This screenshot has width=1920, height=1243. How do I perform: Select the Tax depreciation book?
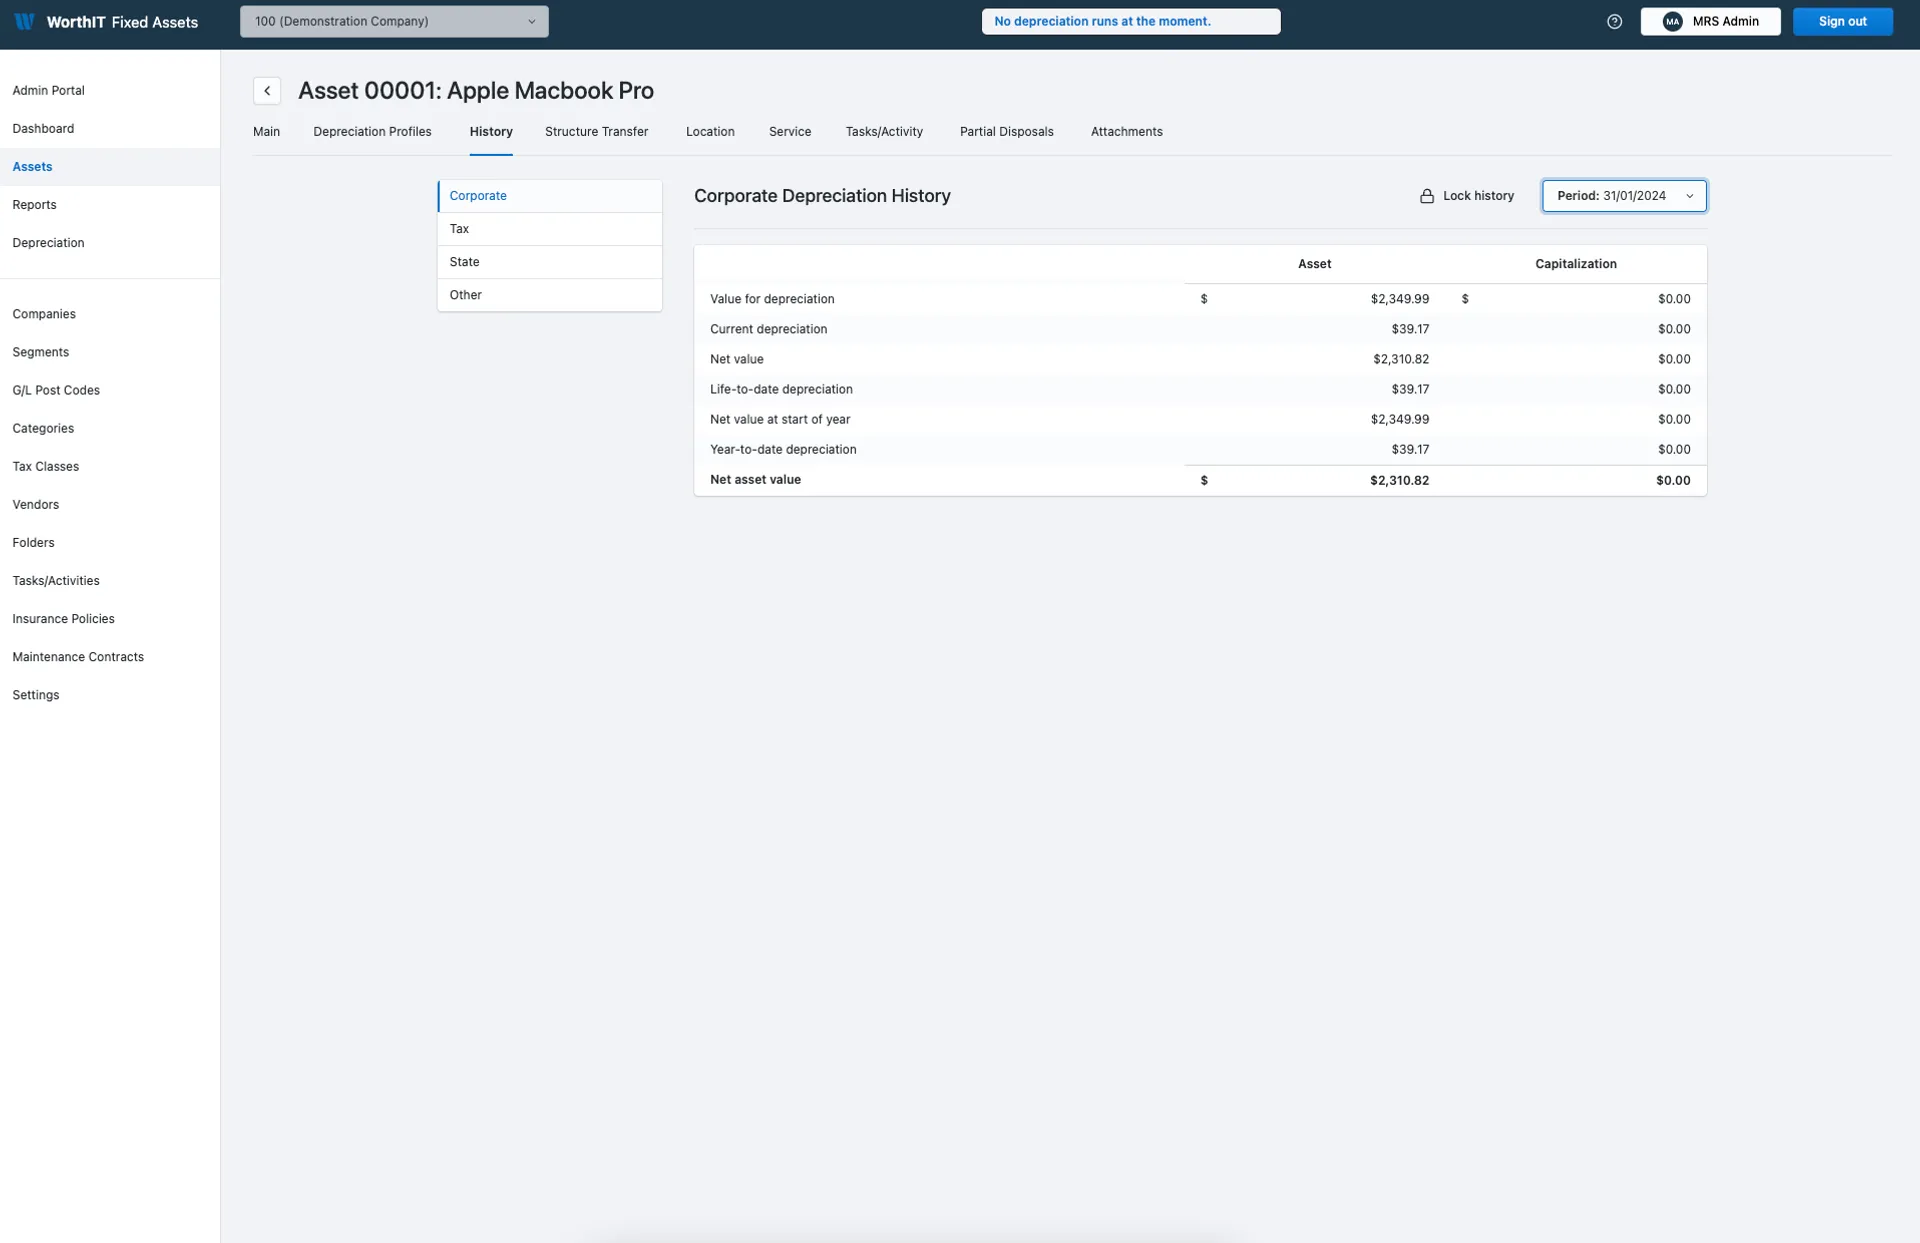pos(550,229)
